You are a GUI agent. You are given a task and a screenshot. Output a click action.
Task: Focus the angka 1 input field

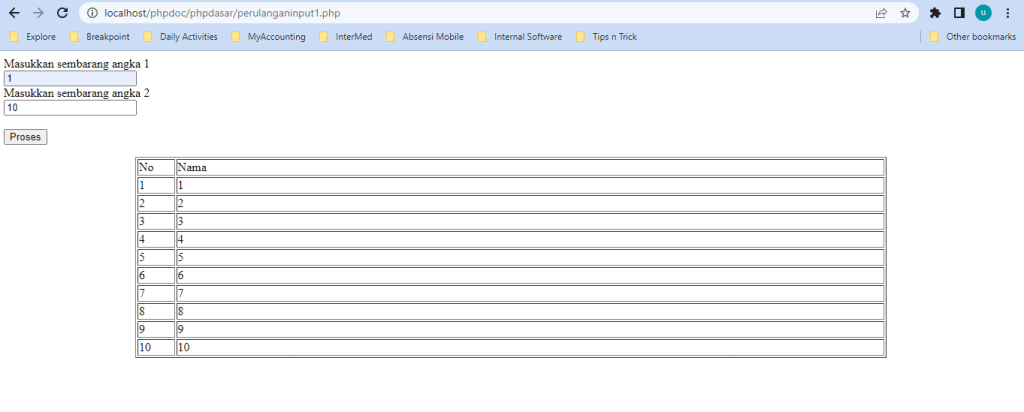click(x=70, y=79)
